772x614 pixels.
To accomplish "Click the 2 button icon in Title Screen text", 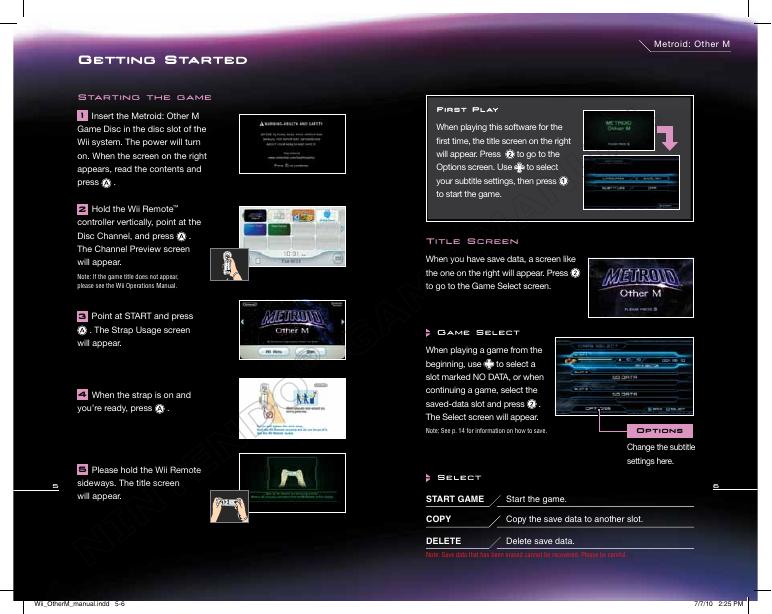I will [575, 273].
